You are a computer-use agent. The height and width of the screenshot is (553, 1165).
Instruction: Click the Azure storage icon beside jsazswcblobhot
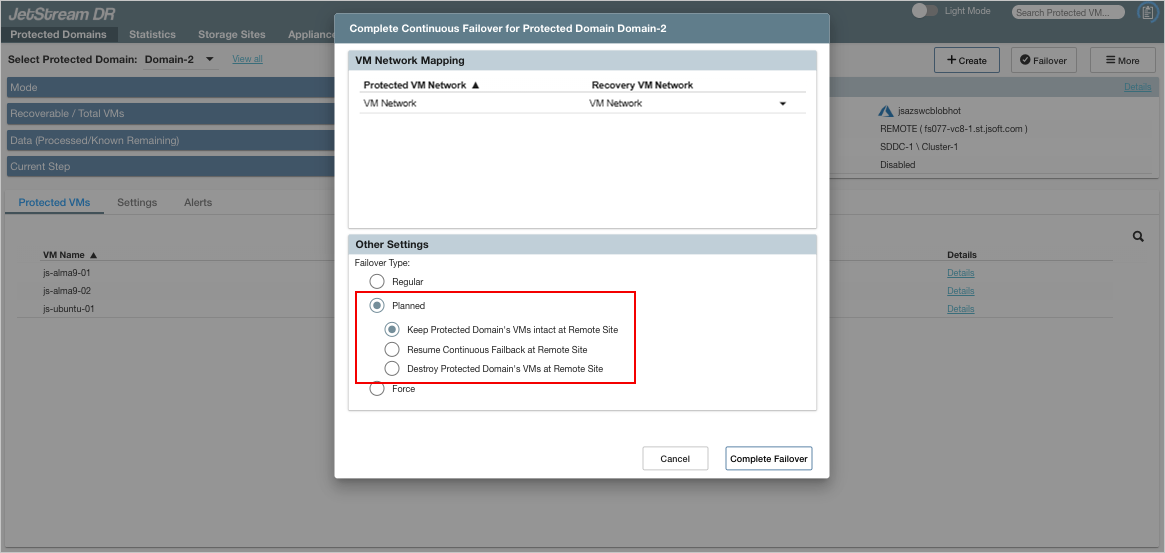[885, 111]
